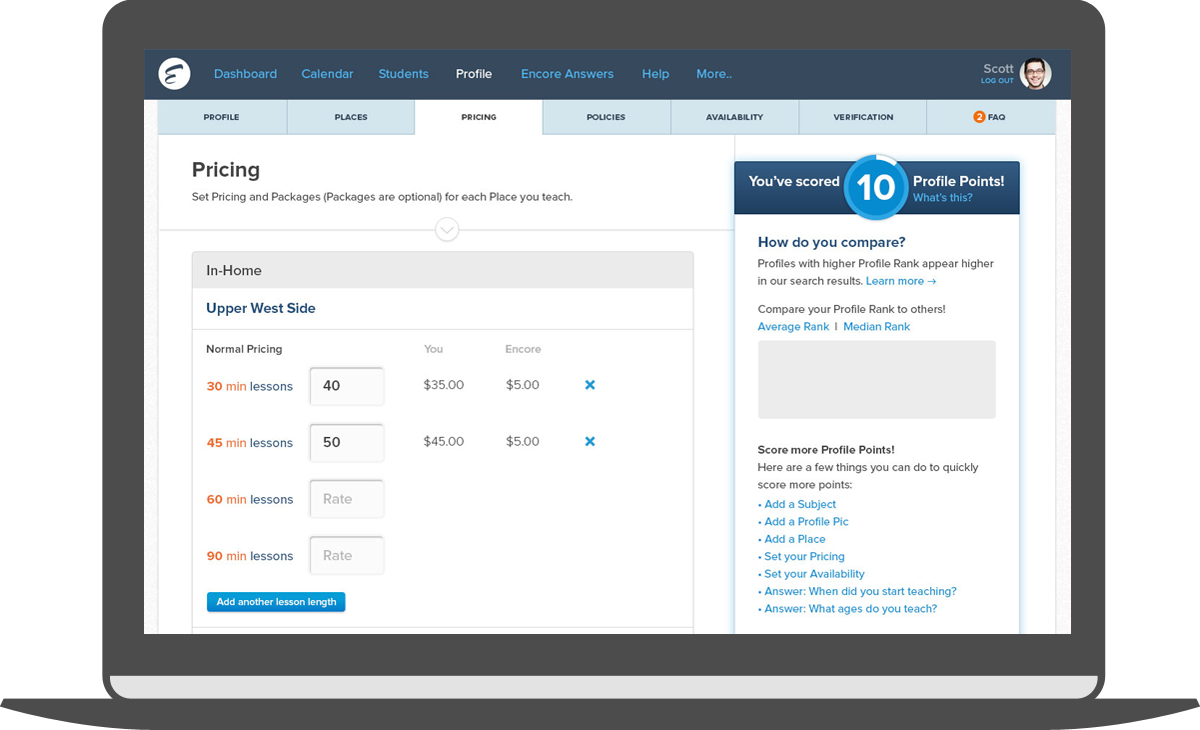Image resolution: width=1200 pixels, height=730 pixels.
Task: Open Scott's profile picture avatar
Action: coord(1035,74)
